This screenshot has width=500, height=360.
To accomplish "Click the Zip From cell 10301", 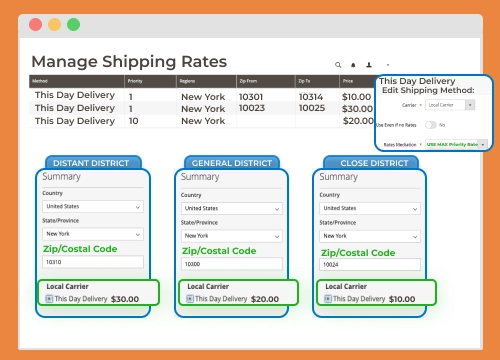I will coord(251,97).
